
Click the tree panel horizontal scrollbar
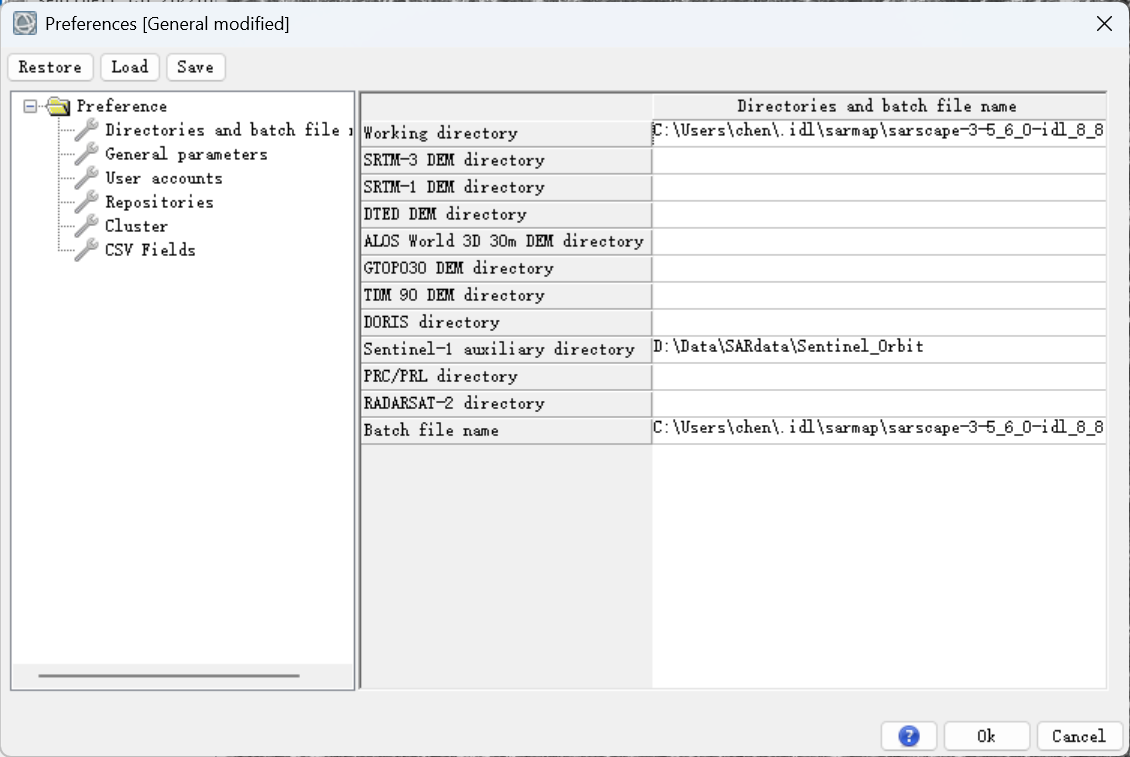169,676
